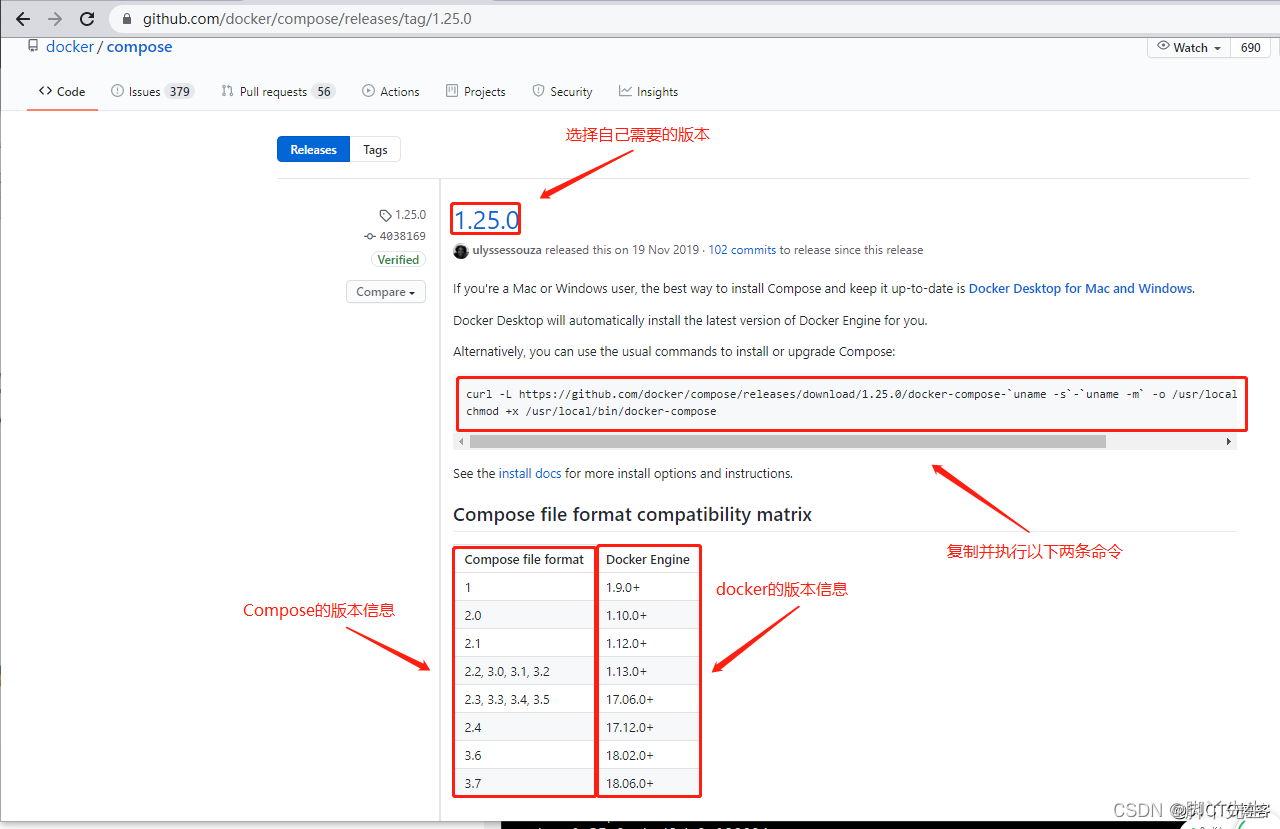This screenshot has height=829, width=1280.
Task: Click the 690 watchers count
Action: coord(1251,47)
